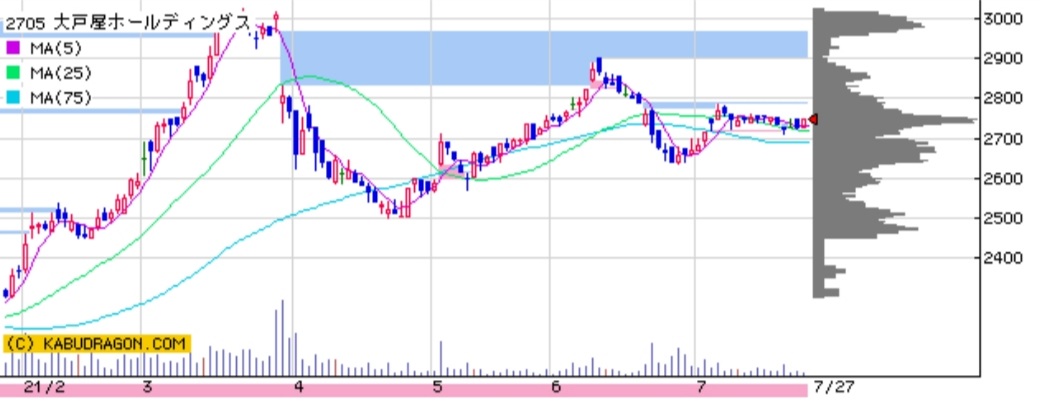Click the month 6 date axis label
Screen dimensions: 1040x408
pyautogui.click(x=556, y=387)
